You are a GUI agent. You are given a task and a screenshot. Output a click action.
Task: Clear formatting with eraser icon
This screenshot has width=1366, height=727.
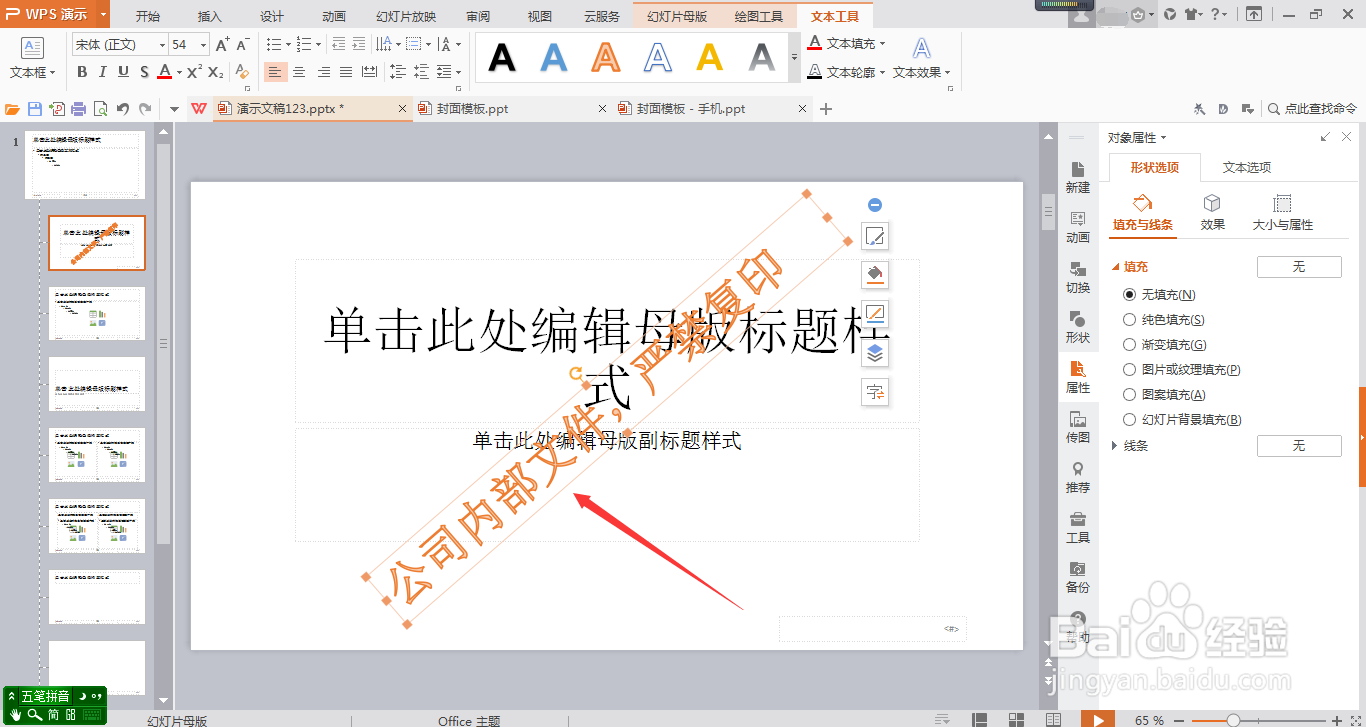241,72
